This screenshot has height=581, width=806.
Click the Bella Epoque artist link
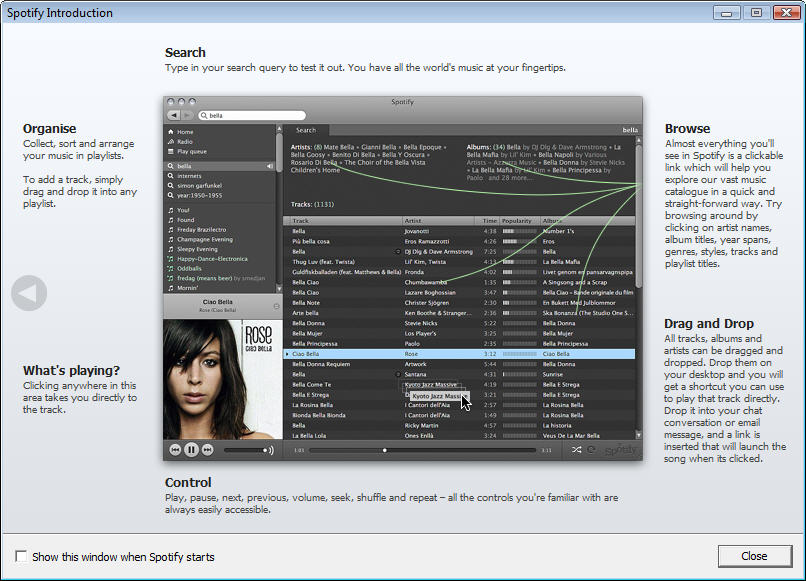(422, 147)
